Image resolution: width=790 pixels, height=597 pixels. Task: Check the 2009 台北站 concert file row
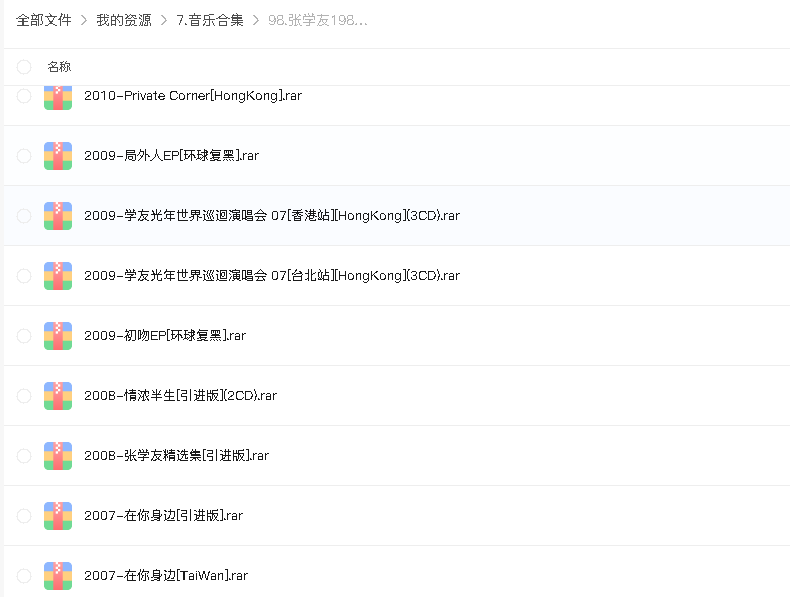pos(24,276)
